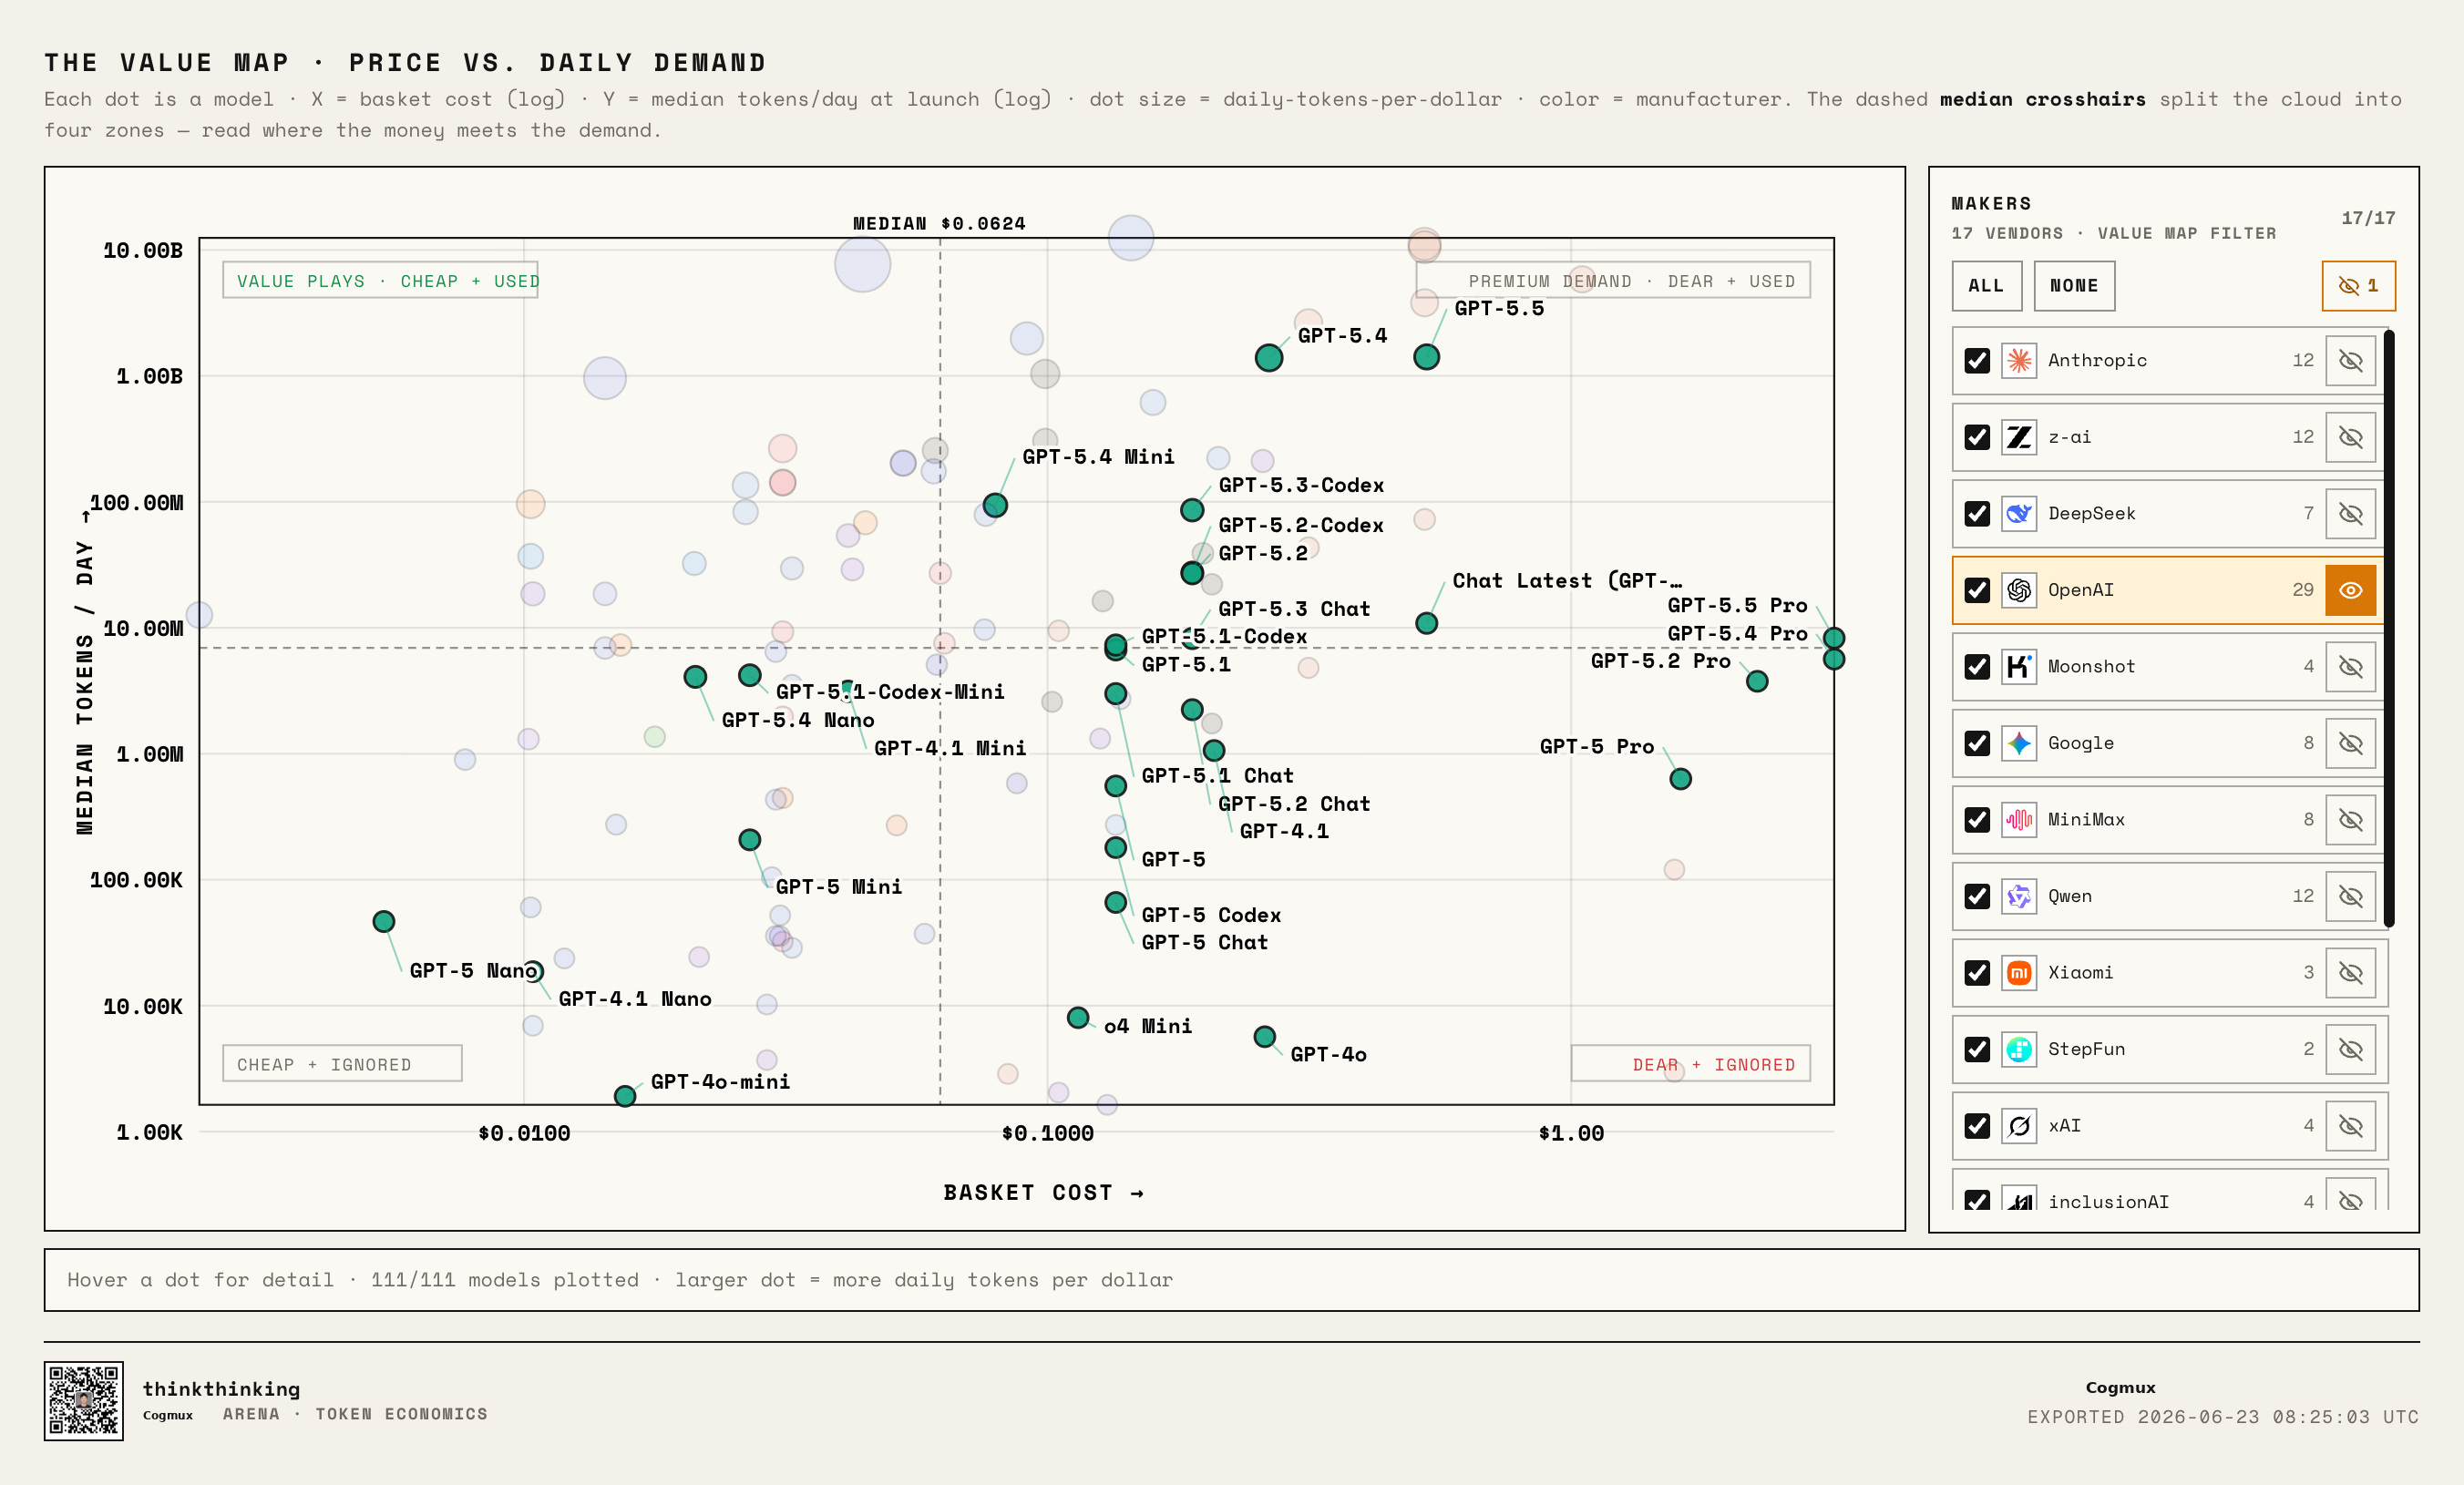
Task: Click the VALUE PLAYS quadrant label
Action: point(380,281)
